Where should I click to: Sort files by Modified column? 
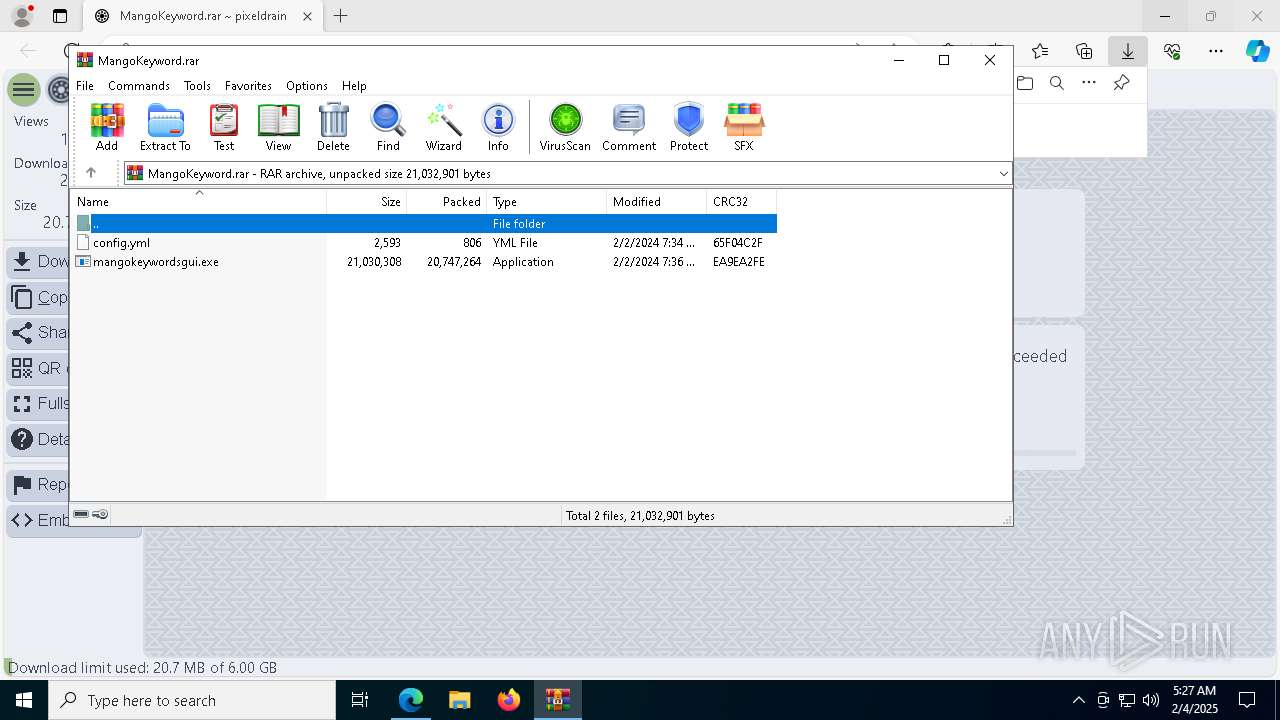657,202
